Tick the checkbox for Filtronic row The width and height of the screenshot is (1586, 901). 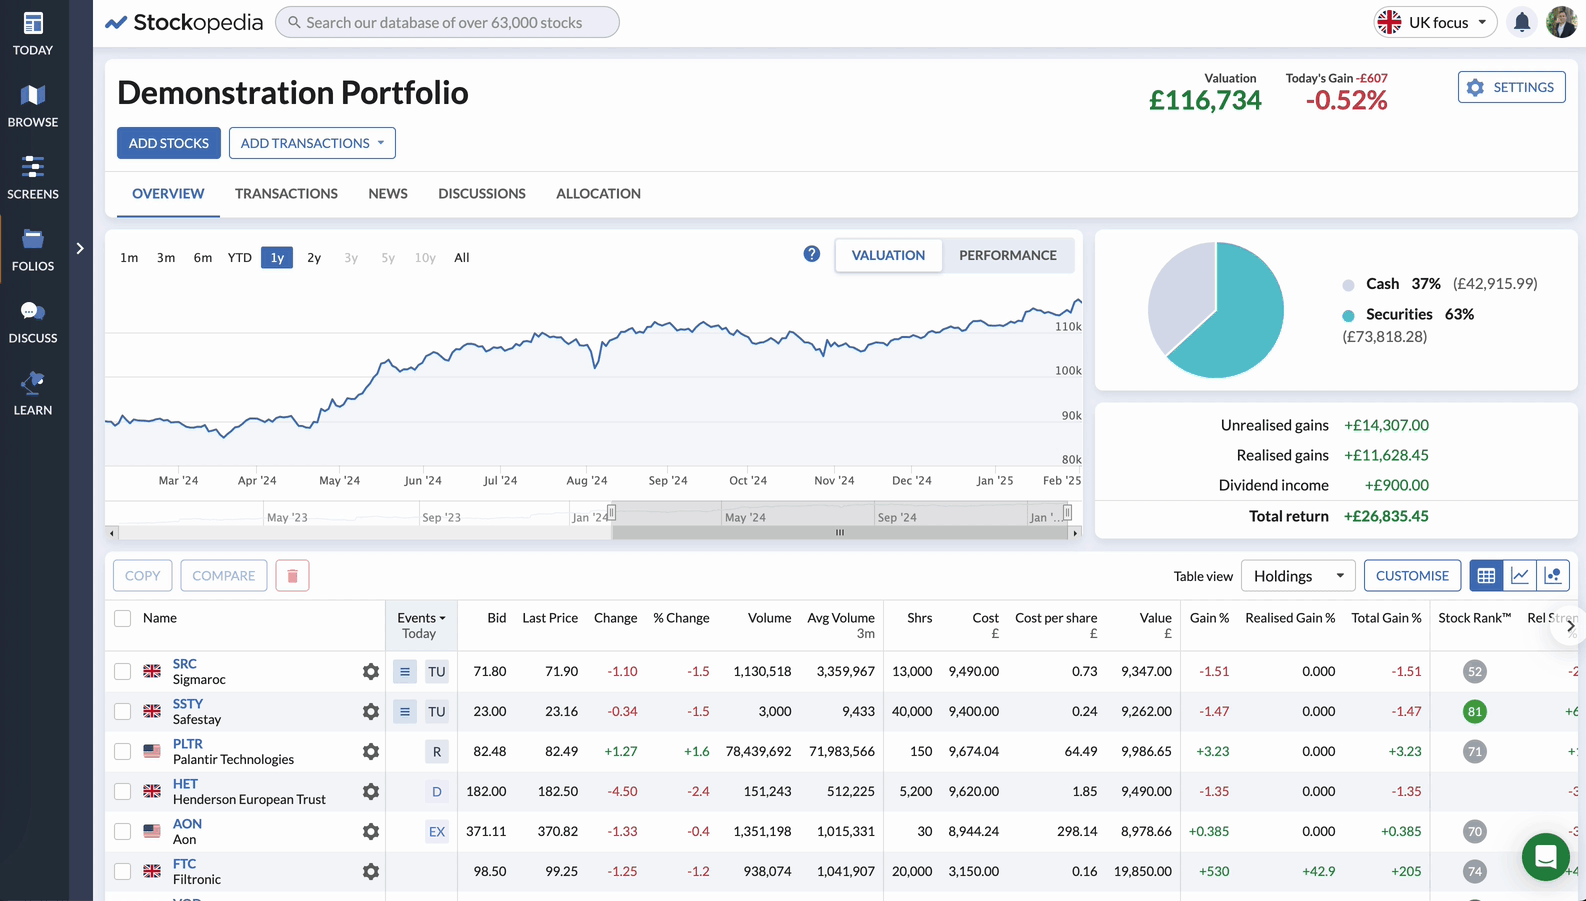pyautogui.click(x=122, y=871)
